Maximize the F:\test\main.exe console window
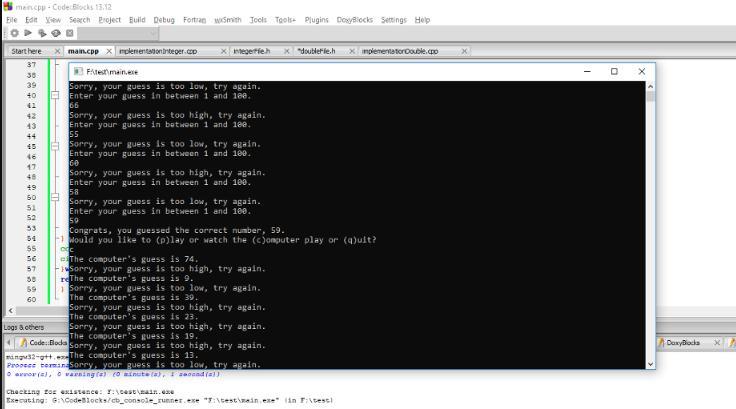Viewport: 736px width, 409px height. (614, 71)
